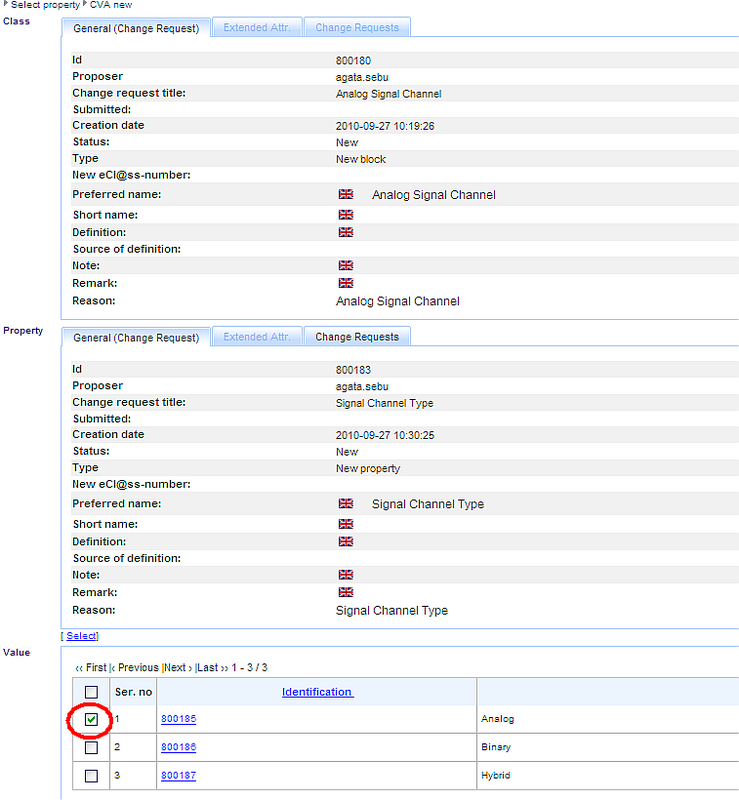
Task: Click UK flag icon beside Class Remark
Action: pyautogui.click(x=346, y=283)
